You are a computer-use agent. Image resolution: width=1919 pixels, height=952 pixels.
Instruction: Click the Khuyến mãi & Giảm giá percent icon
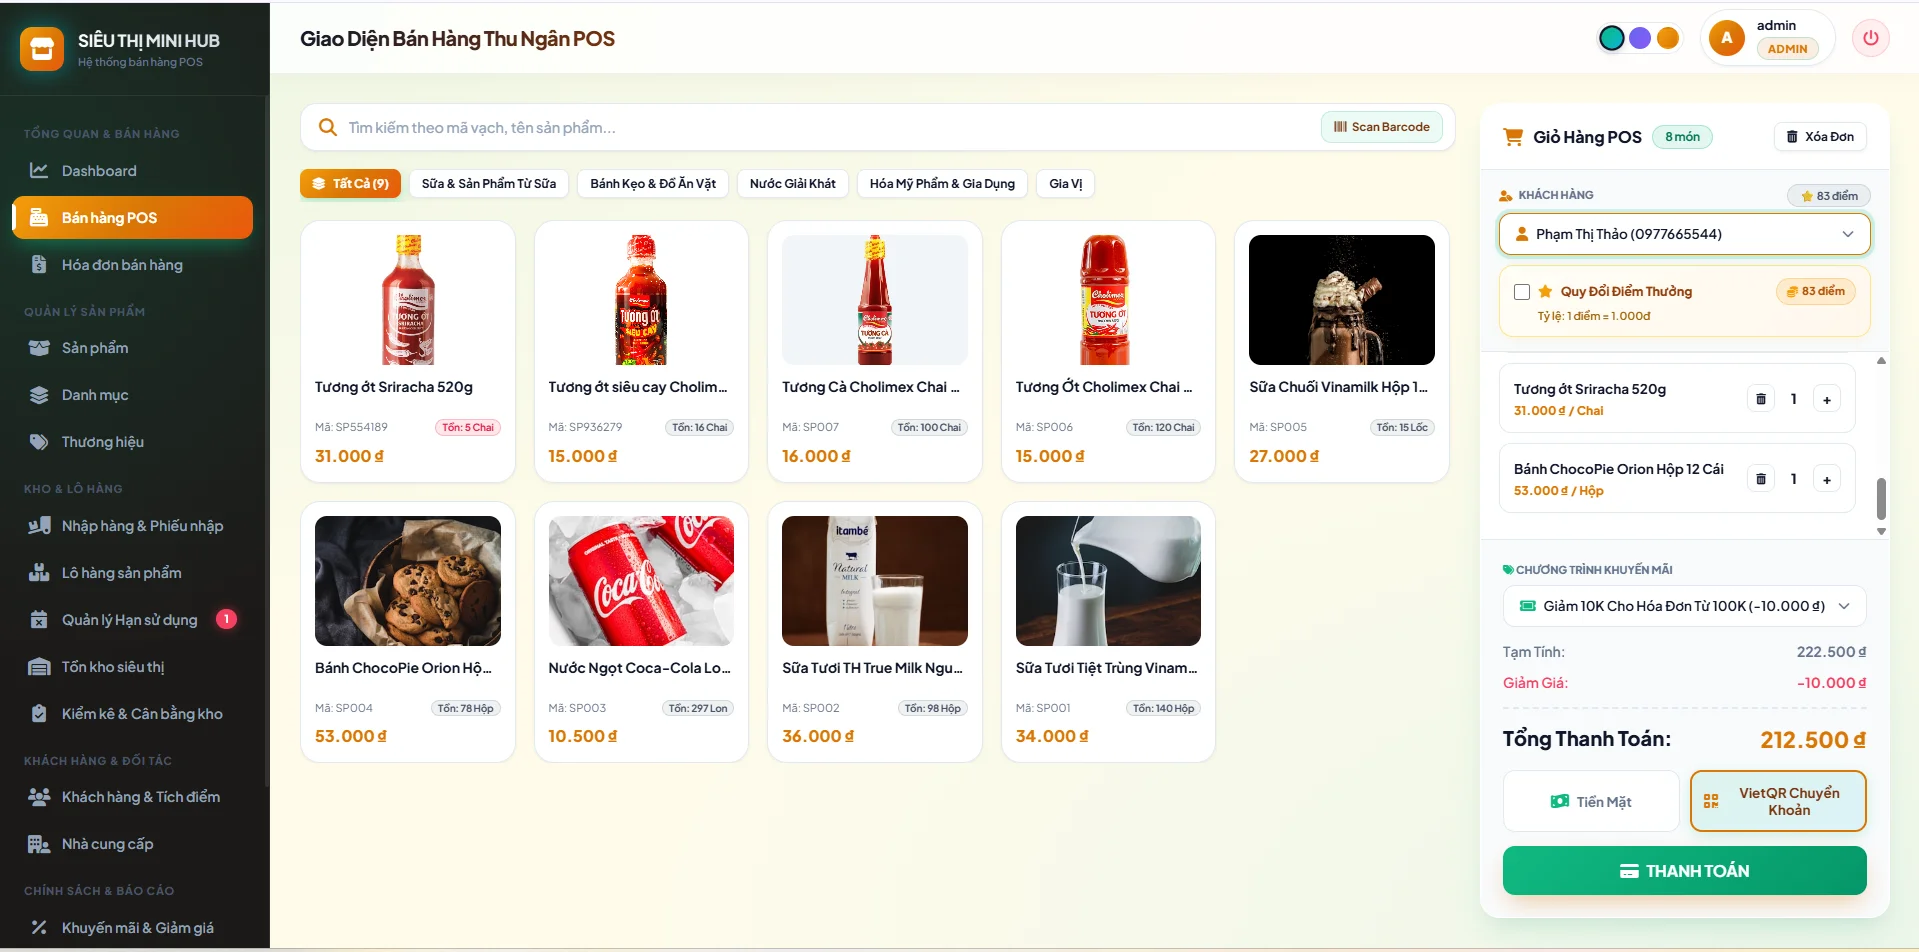tap(39, 928)
